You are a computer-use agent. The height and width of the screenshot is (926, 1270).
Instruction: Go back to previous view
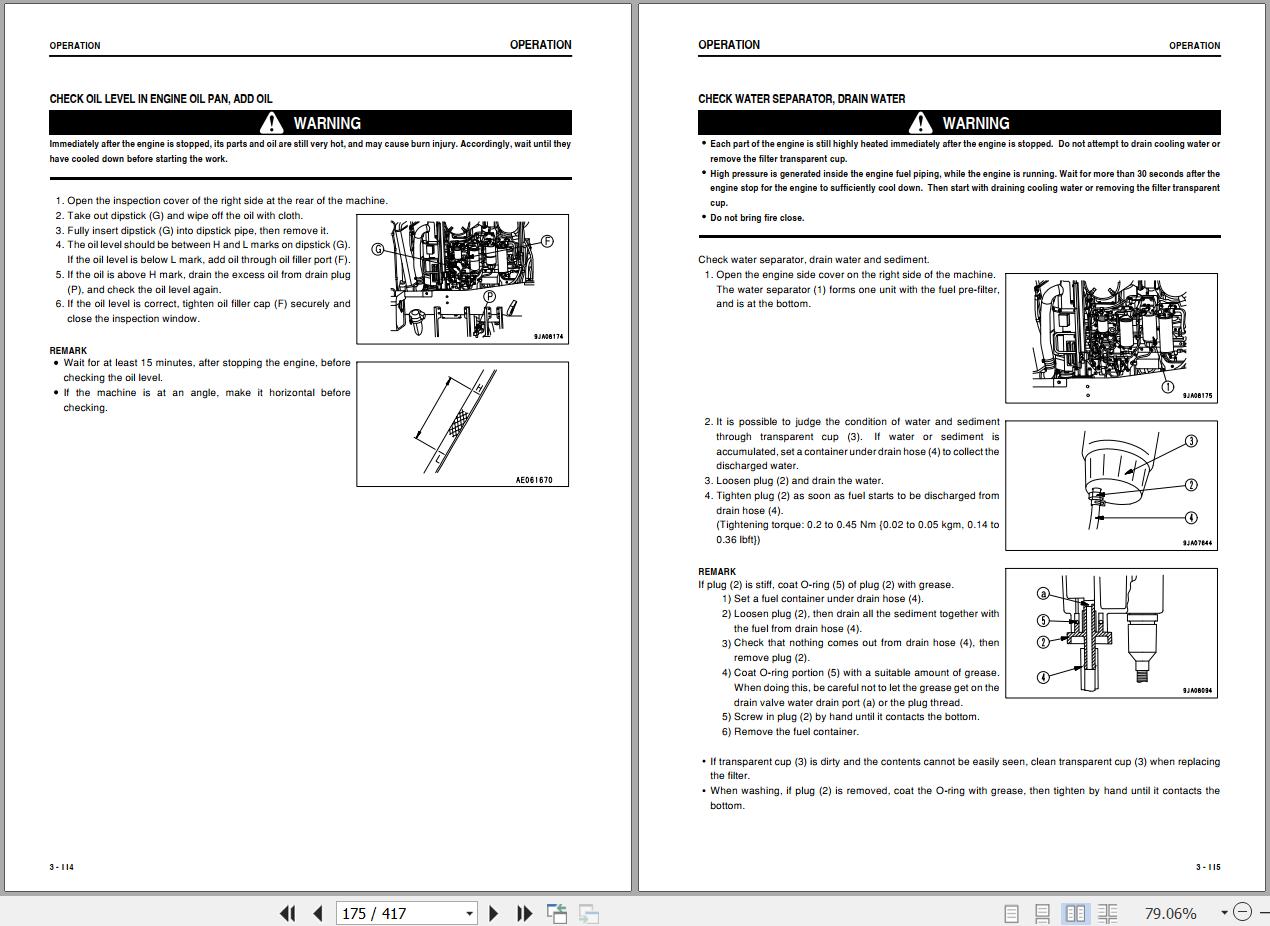coord(557,913)
